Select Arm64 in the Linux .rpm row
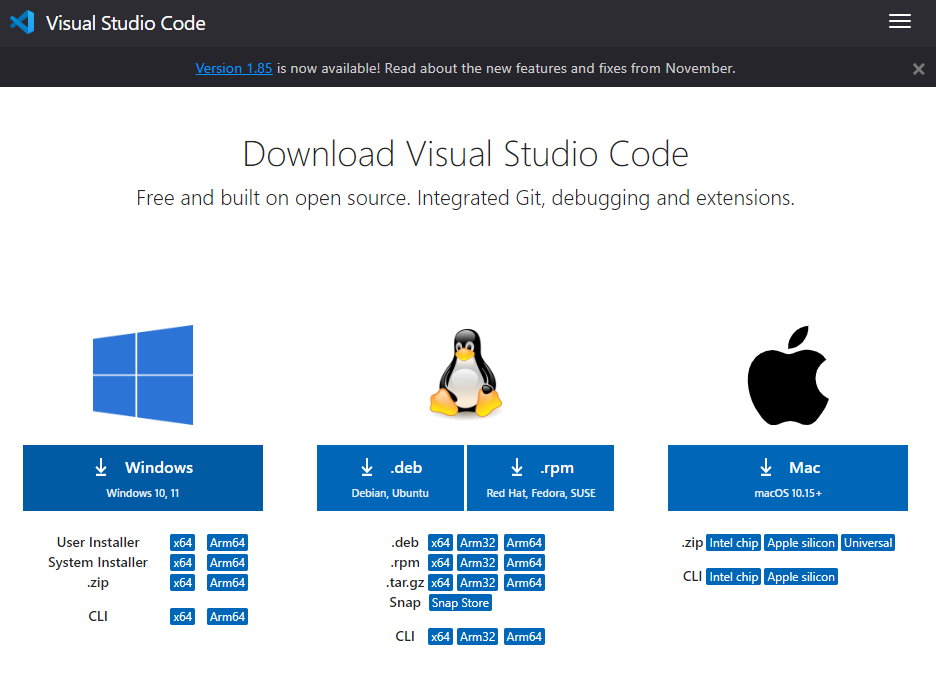936x685 pixels. [524, 563]
